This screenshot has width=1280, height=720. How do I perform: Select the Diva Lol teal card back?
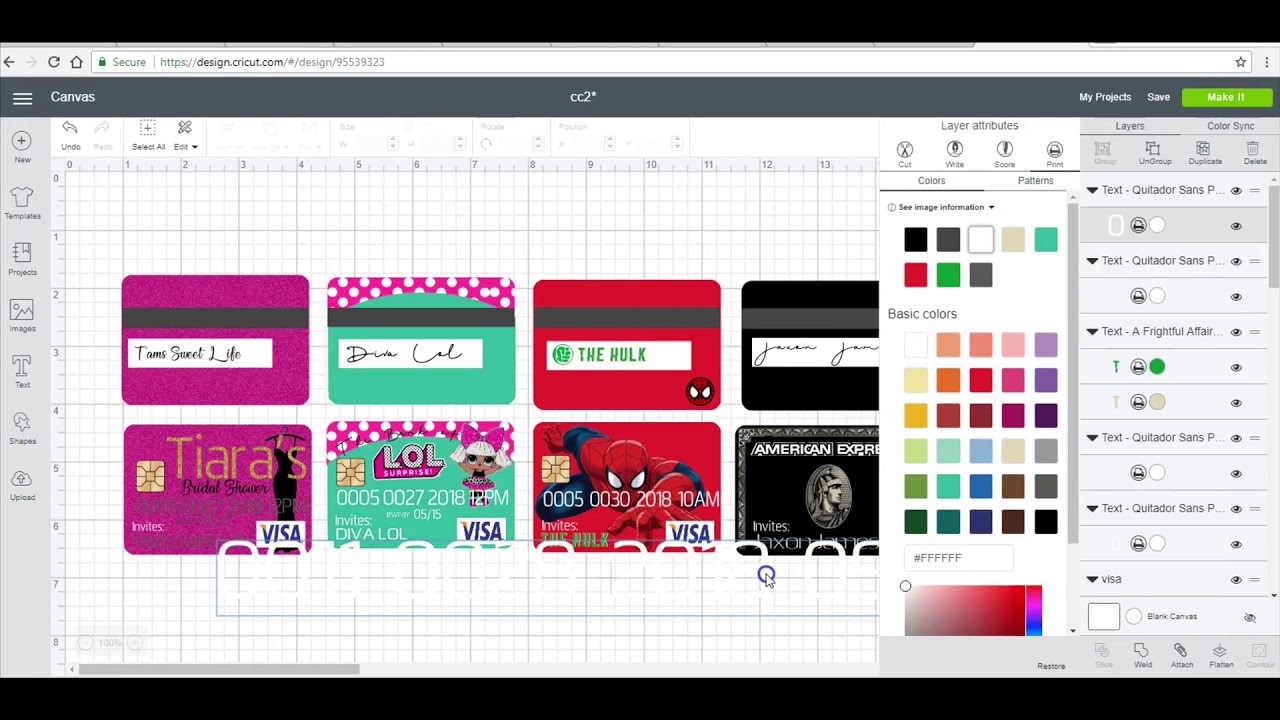coord(421,342)
